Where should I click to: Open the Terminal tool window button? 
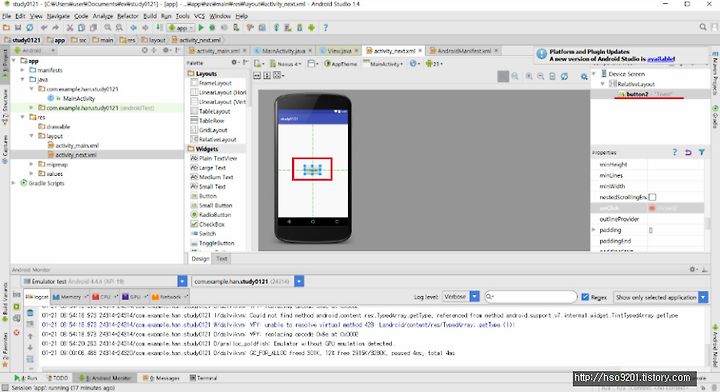[x=203, y=378]
